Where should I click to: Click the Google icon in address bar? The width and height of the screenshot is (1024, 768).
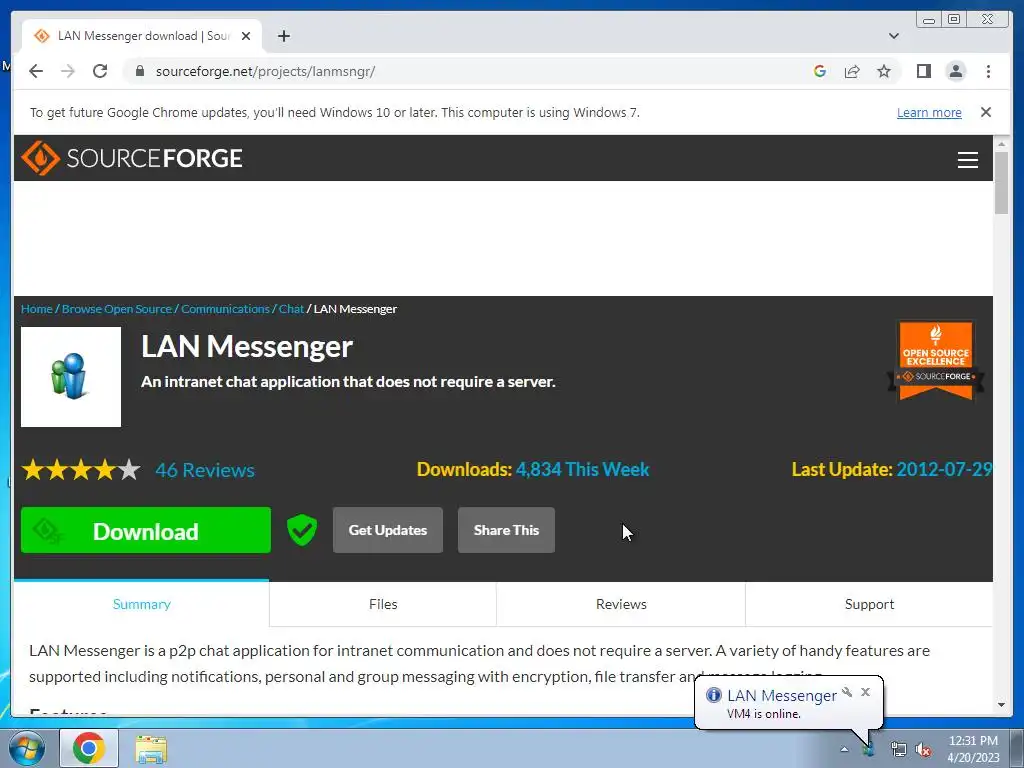tap(820, 71)
